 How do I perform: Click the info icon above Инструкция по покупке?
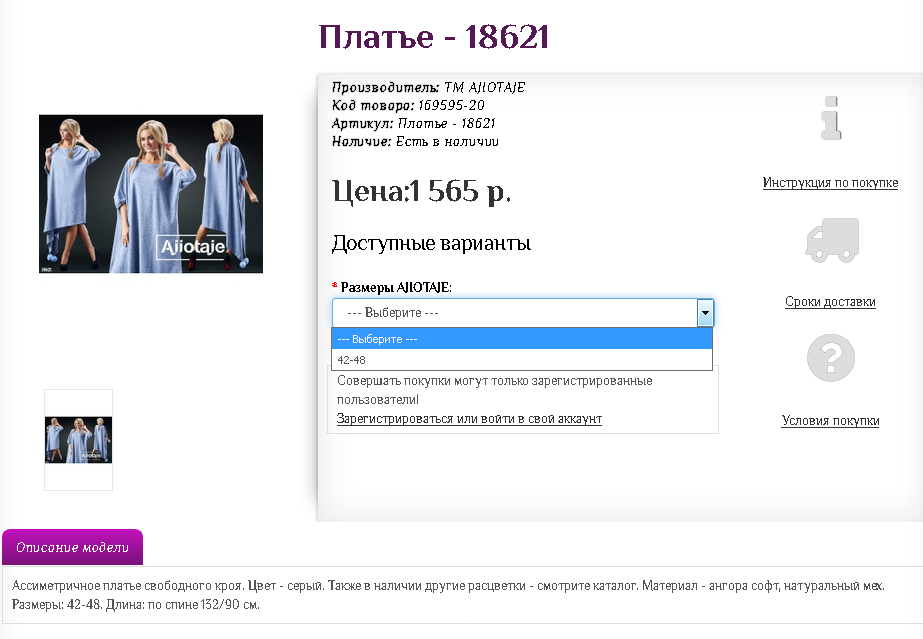click(x=831, y=118)
